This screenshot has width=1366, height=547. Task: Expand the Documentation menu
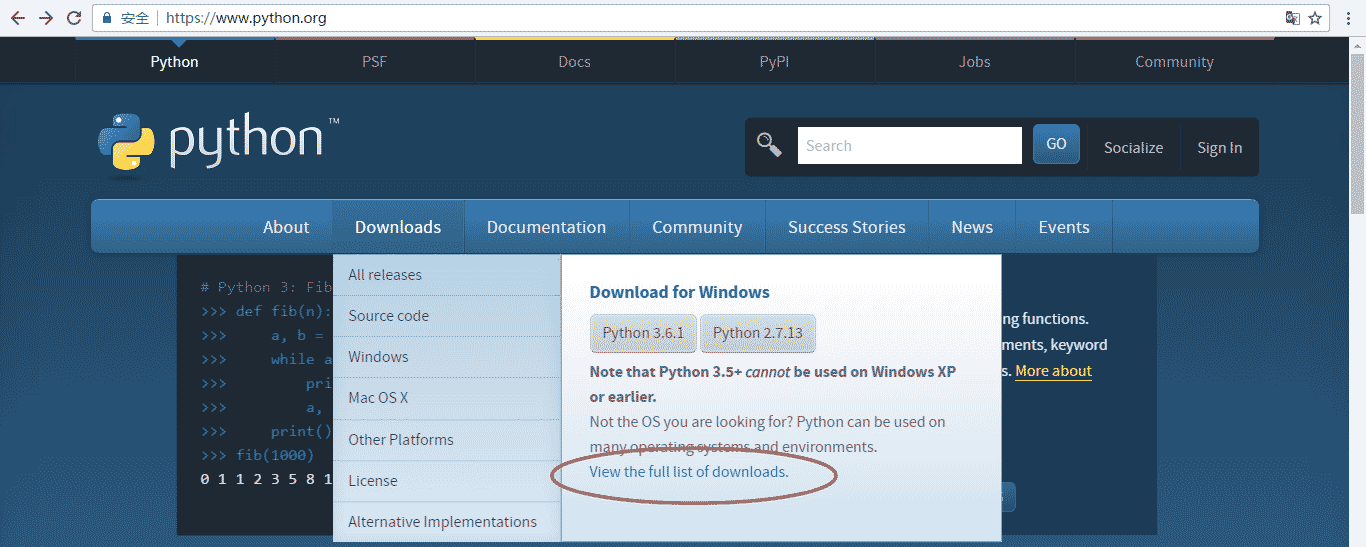pyautogui.click(x=546, y=227)
